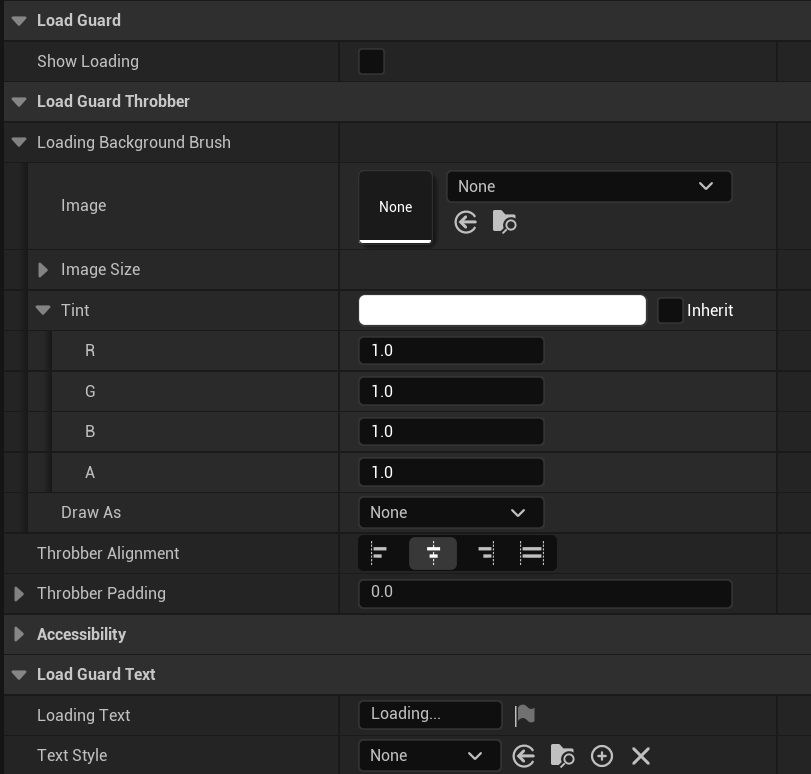Select the Text Style label
This screenshot has height=774, width=811.
(x=72, y=756)
